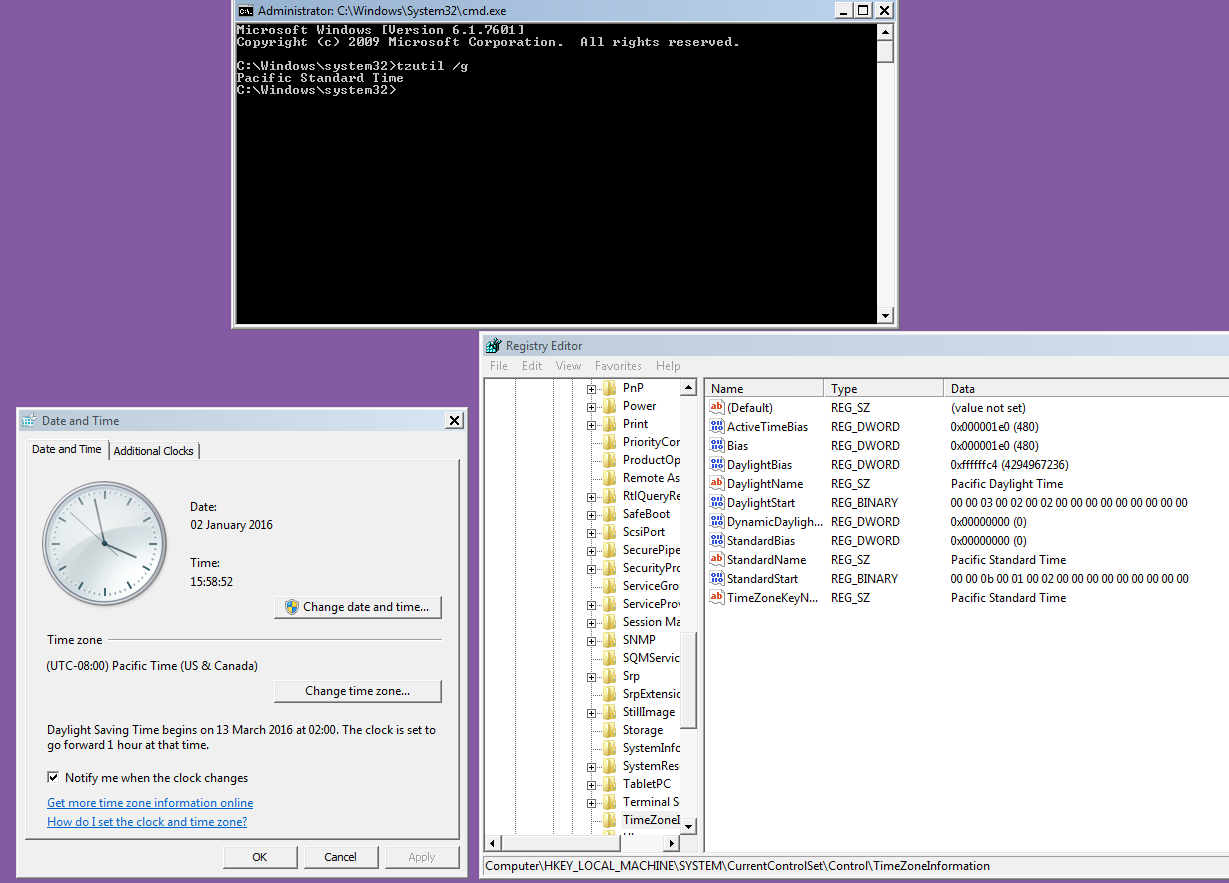Expand the Power registry key
The width and height of the screenshot is (1229, 883).
[x=592, y=406]
